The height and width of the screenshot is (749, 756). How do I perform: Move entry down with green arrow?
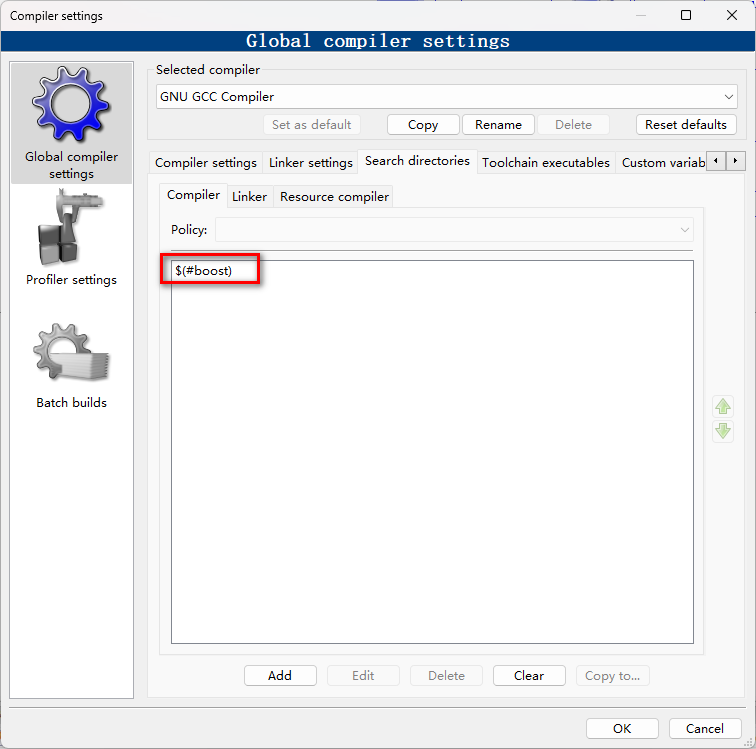tap(723, 431)
